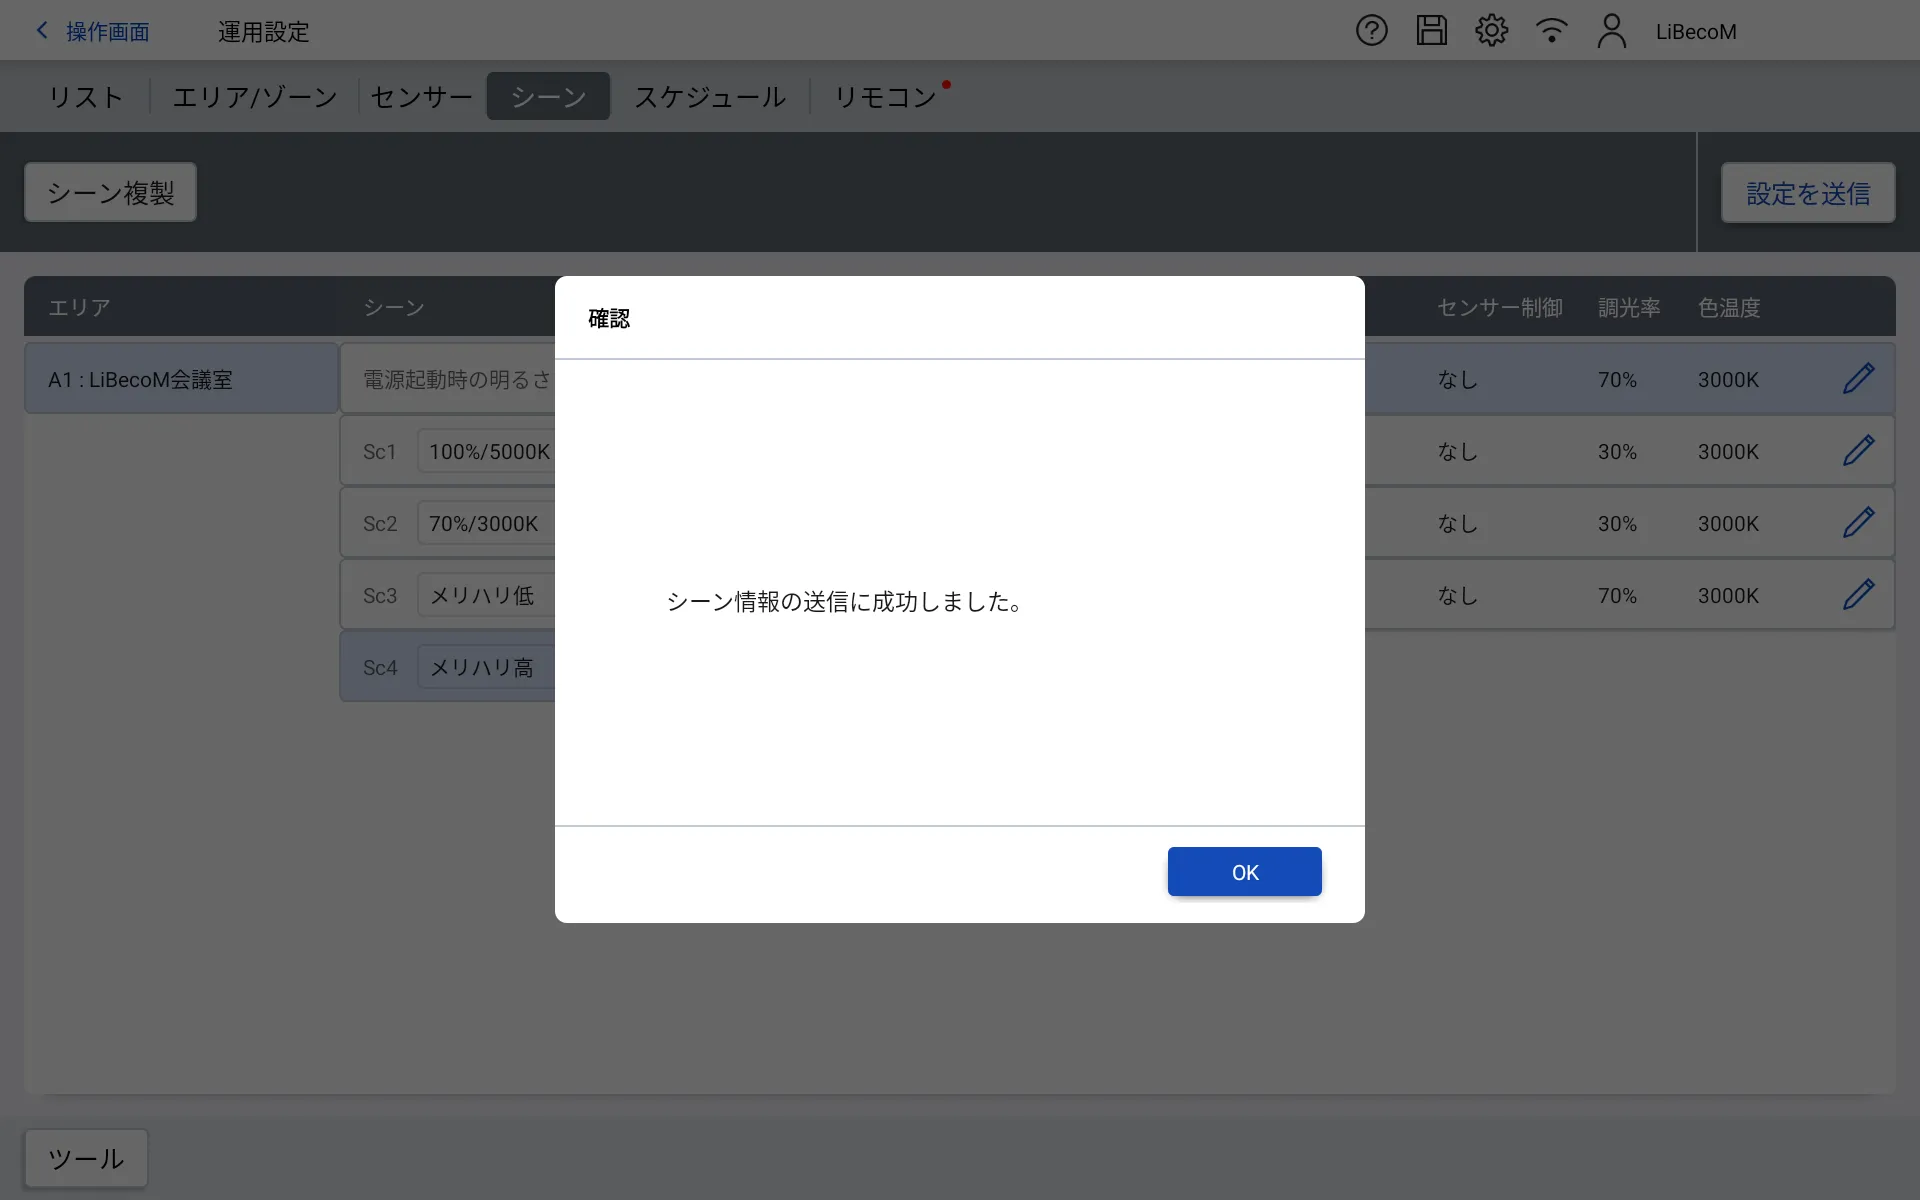The height and width of the screenshot is (1200, 1920).
Task: Click the シーン複製 button
Action: point(110,193)
